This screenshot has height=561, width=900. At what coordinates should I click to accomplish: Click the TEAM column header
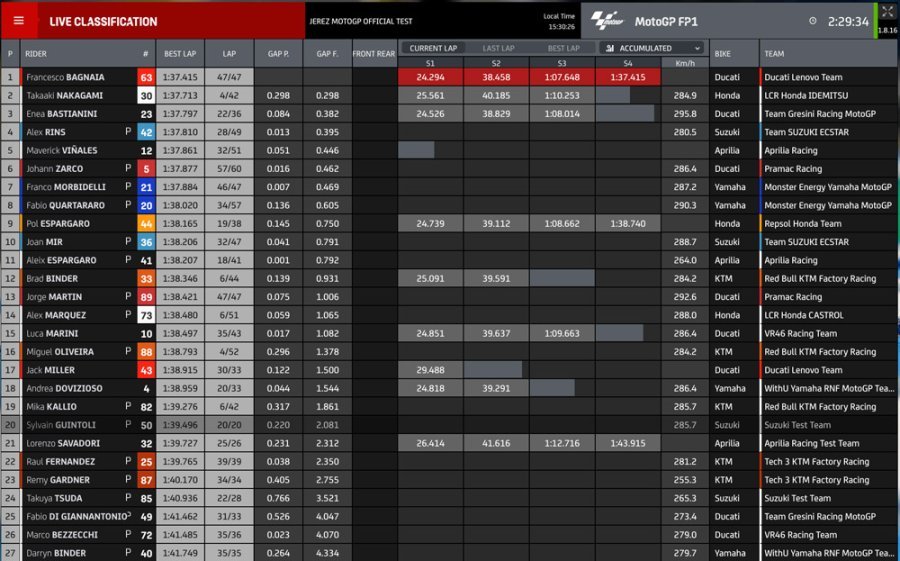(774, 54)
